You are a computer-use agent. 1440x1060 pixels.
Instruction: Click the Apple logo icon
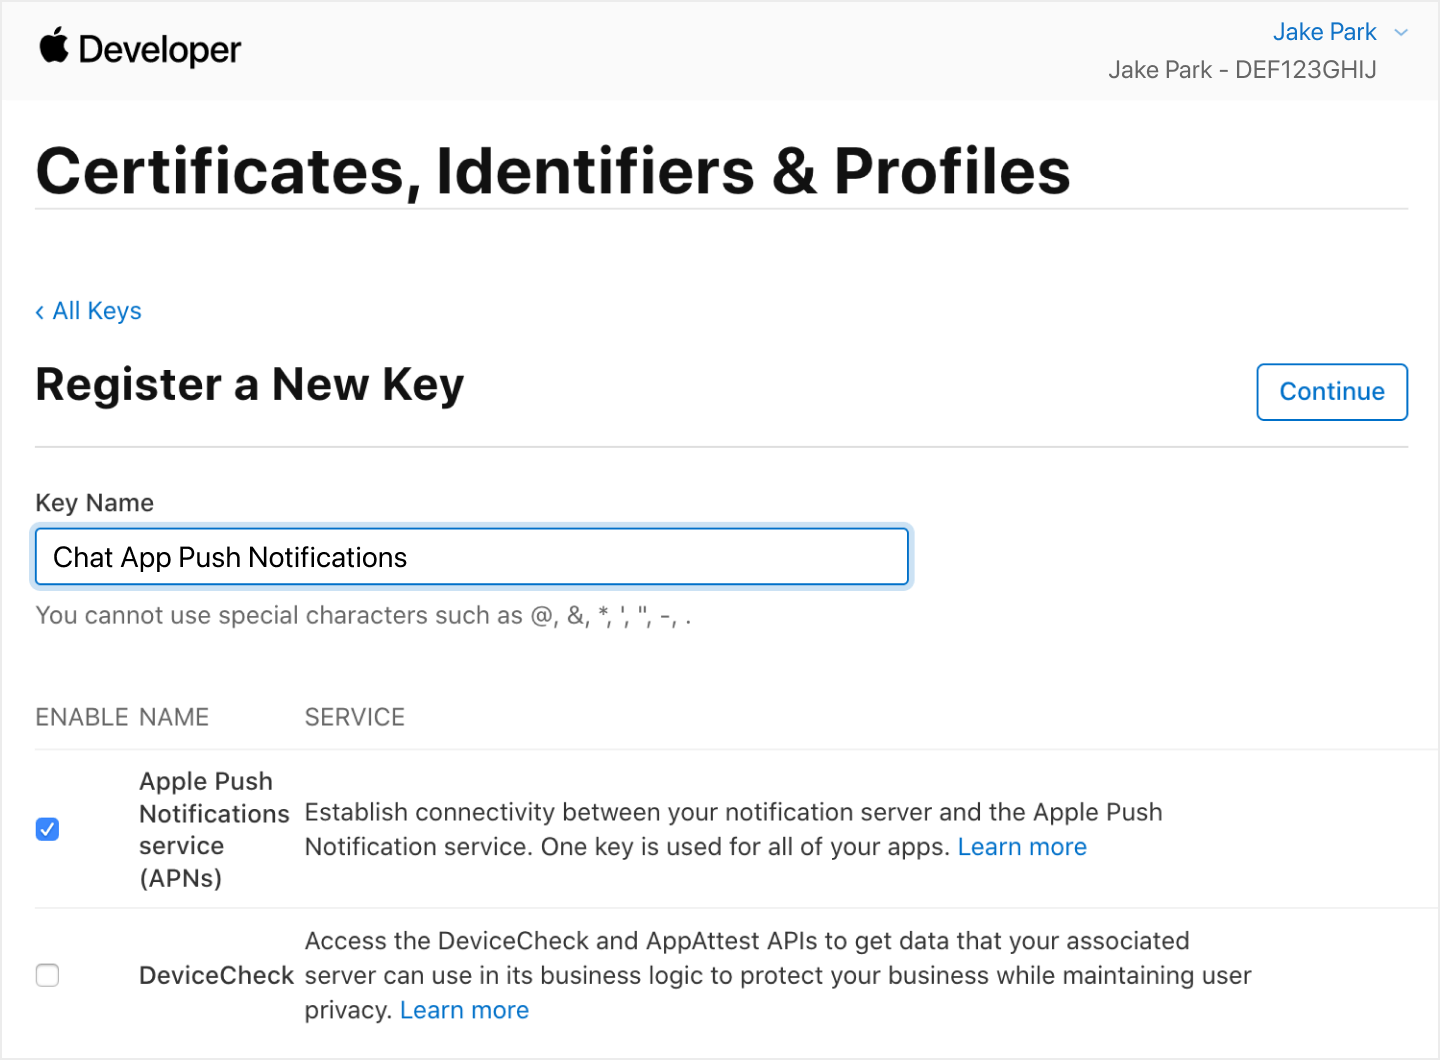point(55,48)
